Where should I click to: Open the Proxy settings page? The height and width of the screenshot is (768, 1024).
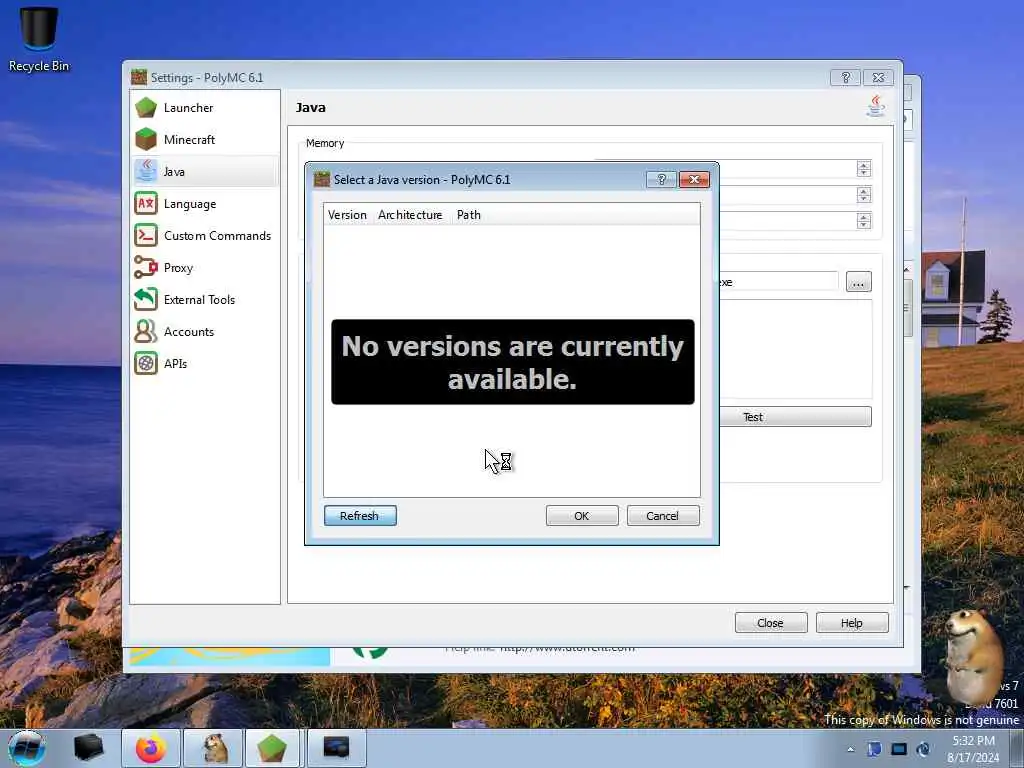204,268
